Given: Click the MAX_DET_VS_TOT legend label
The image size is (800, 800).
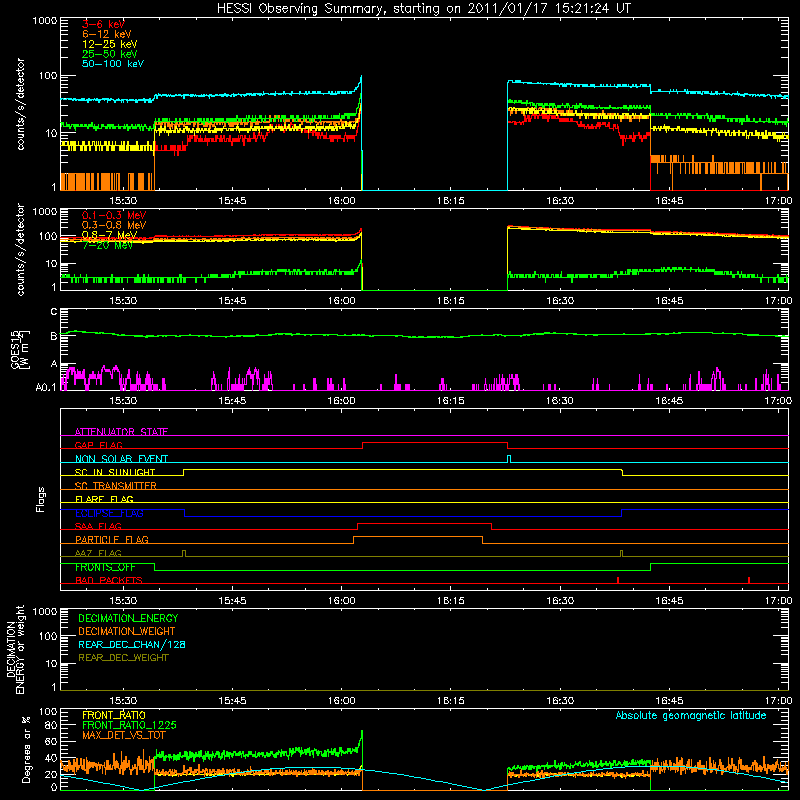Looking at the screenshot, I should [124, 735].
